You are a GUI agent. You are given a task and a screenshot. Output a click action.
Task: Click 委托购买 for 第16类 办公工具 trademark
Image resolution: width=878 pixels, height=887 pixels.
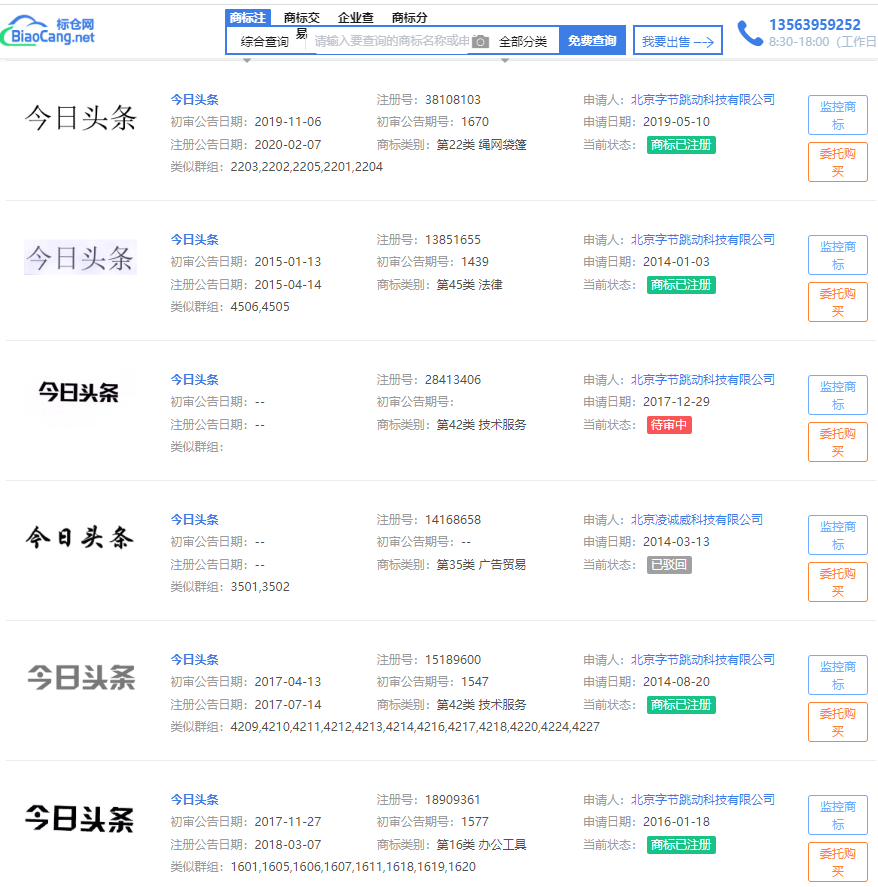tap(838, 862)
